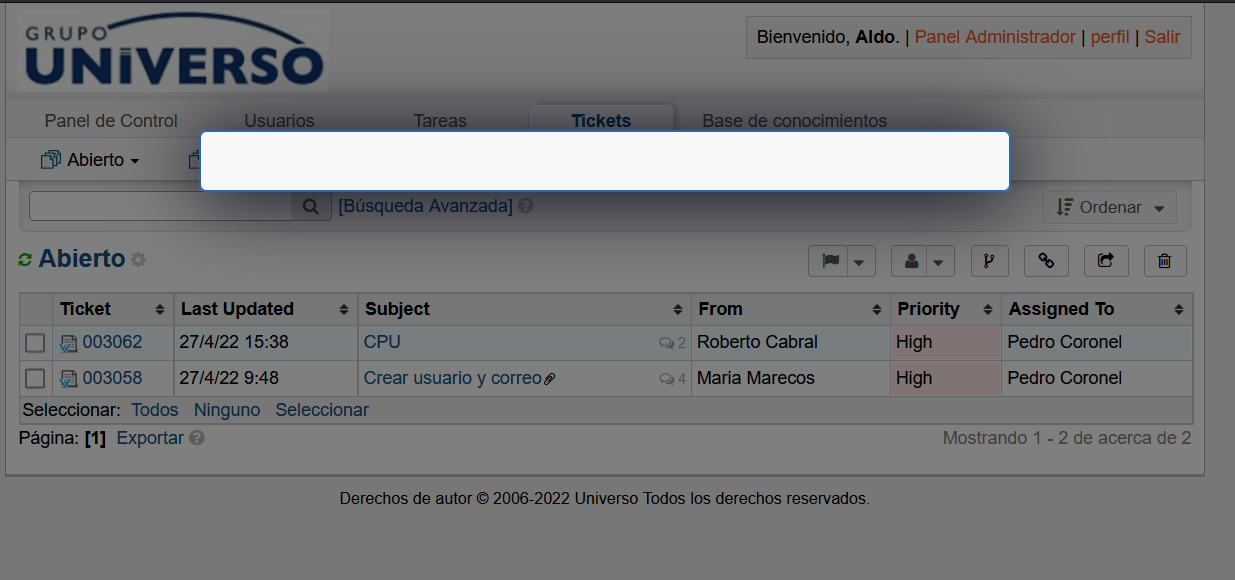Check the box for ticket 003058
The image size is (1235, 580).
pyautogui.click(x=35, y=379)
